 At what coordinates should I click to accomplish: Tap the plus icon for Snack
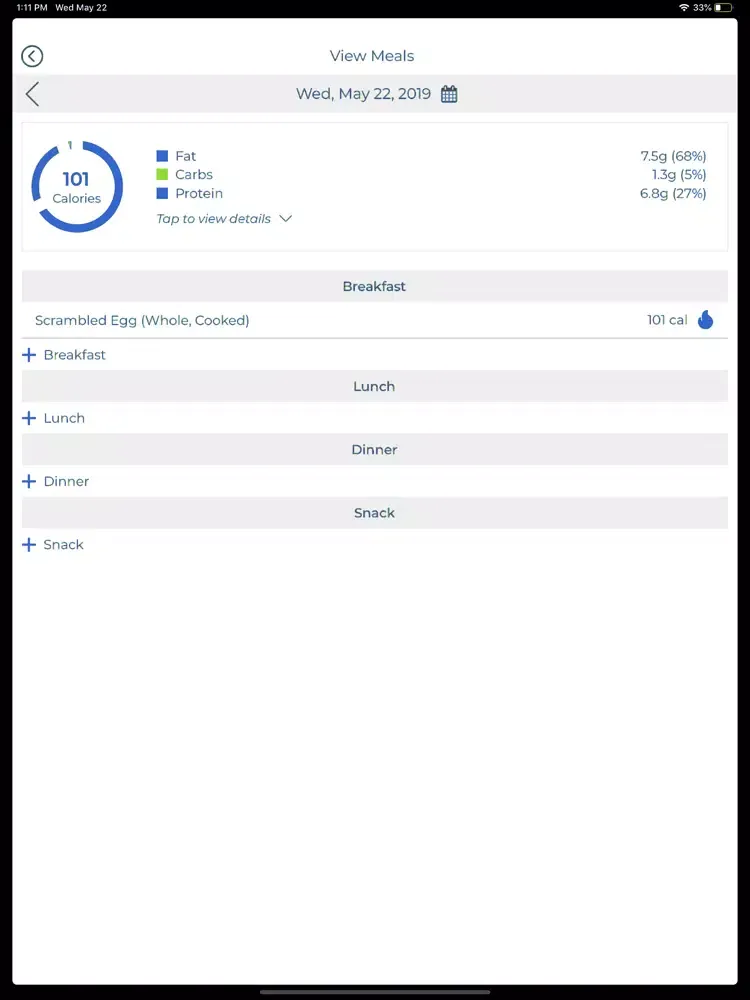click(x=29, y=544)
